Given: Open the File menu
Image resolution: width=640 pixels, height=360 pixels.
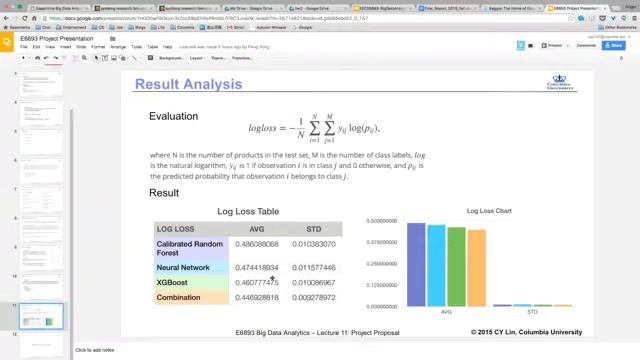Looking at the screenshot, I should tap(24, 47).
